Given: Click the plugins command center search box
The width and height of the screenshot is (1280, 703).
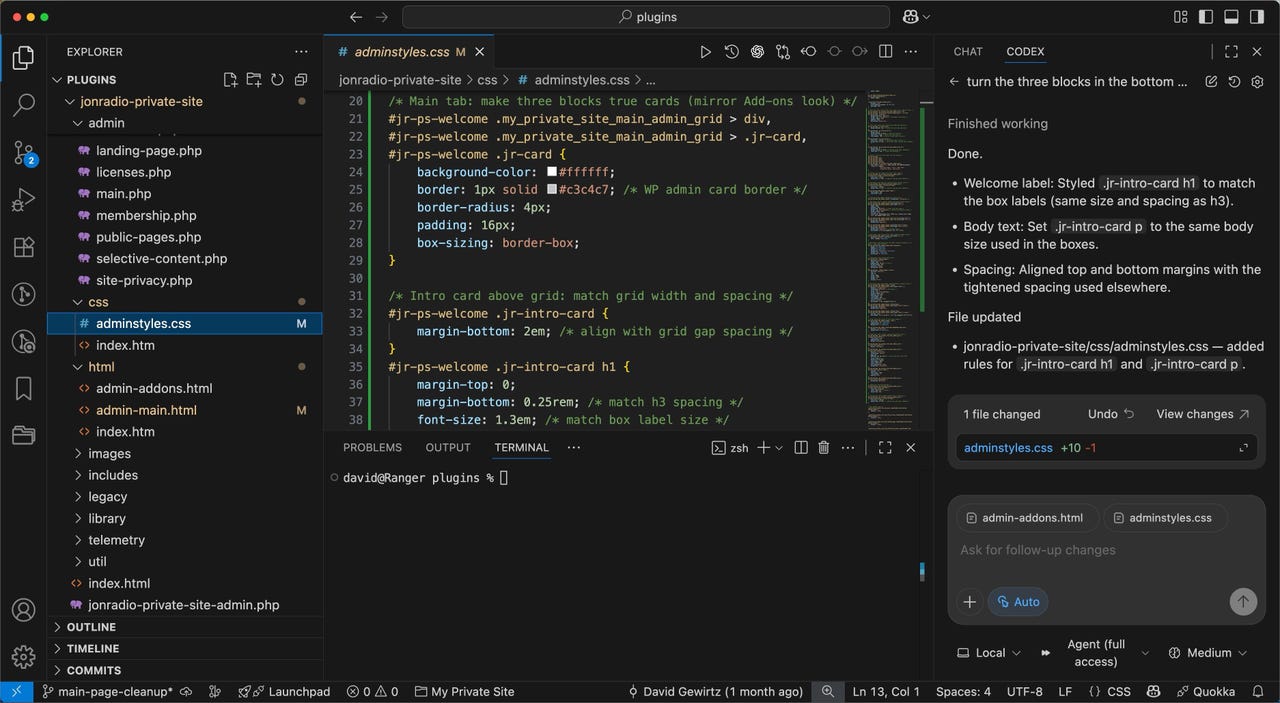Looking at the screenshot, I should (x=646, y=17).
